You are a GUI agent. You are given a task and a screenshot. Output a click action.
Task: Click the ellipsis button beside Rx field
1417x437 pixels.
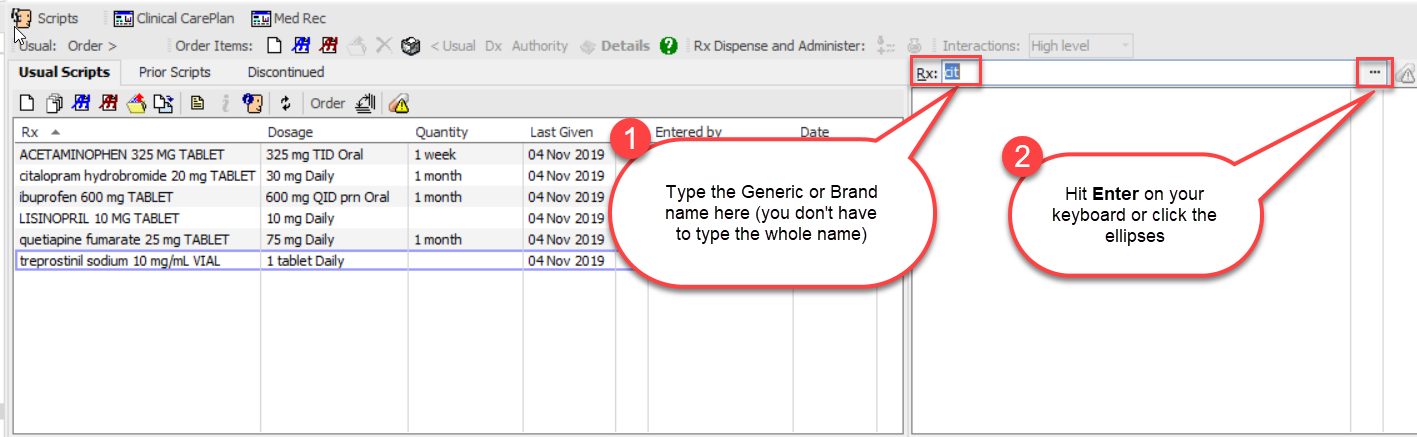coord(1375,72)
